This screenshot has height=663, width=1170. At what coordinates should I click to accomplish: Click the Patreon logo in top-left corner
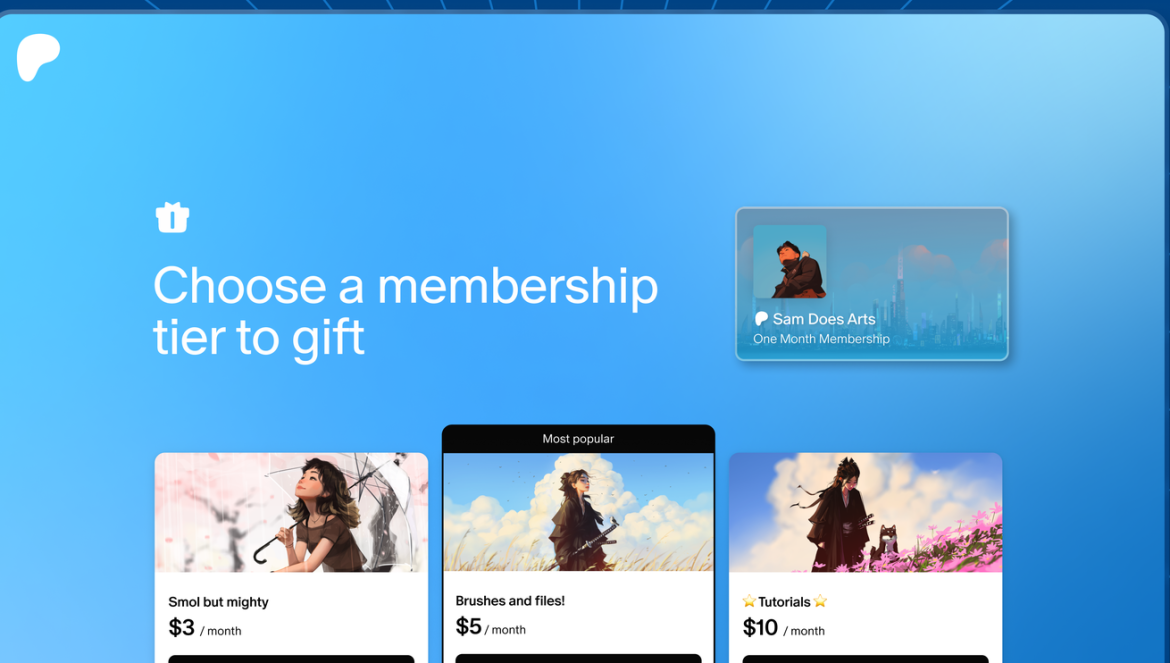coord(38,57)
